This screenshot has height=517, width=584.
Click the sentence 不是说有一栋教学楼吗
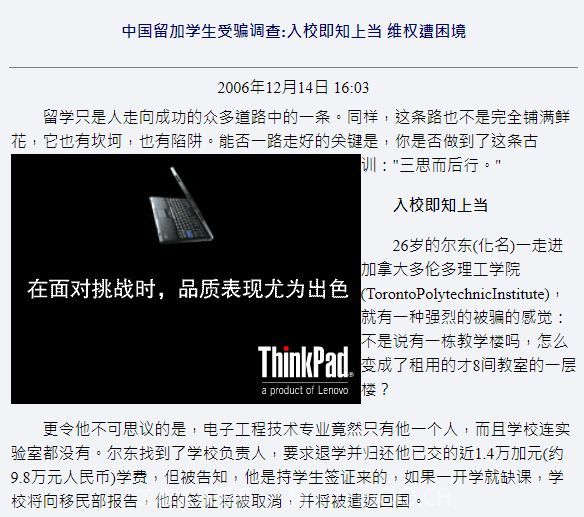tap(441, 341)
